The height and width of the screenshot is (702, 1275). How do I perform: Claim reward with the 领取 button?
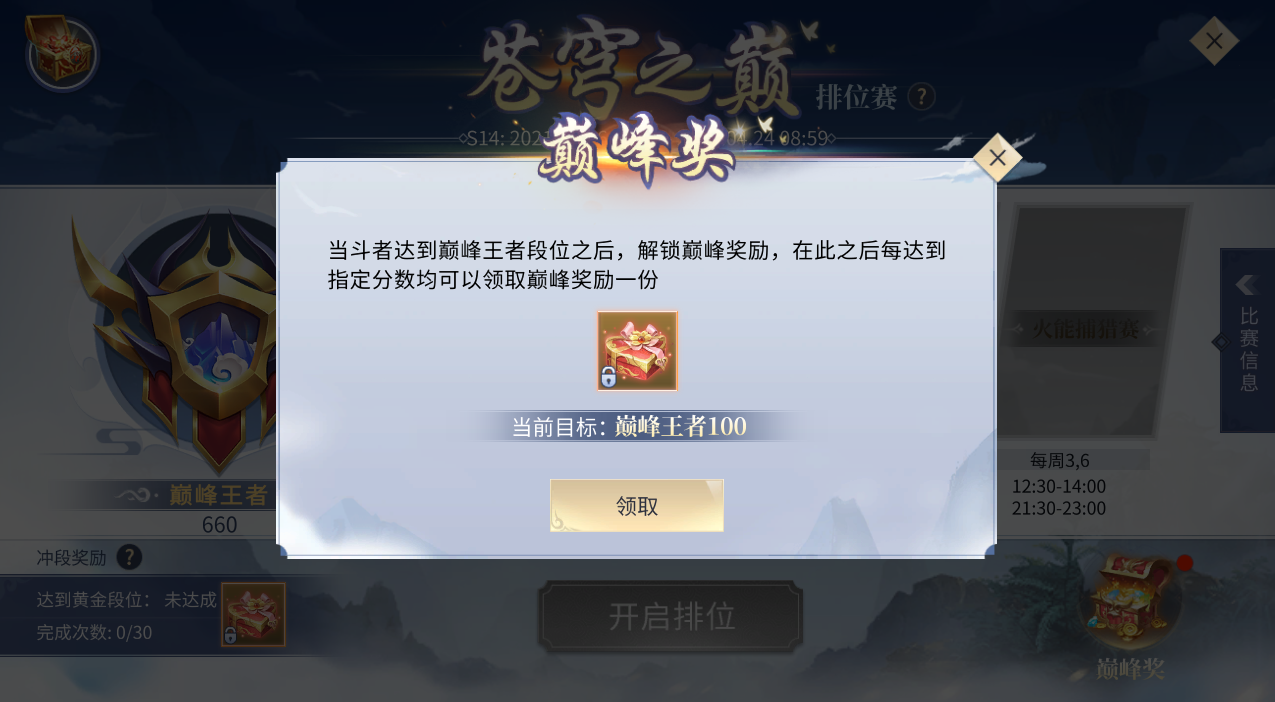[x=637, y=506]
